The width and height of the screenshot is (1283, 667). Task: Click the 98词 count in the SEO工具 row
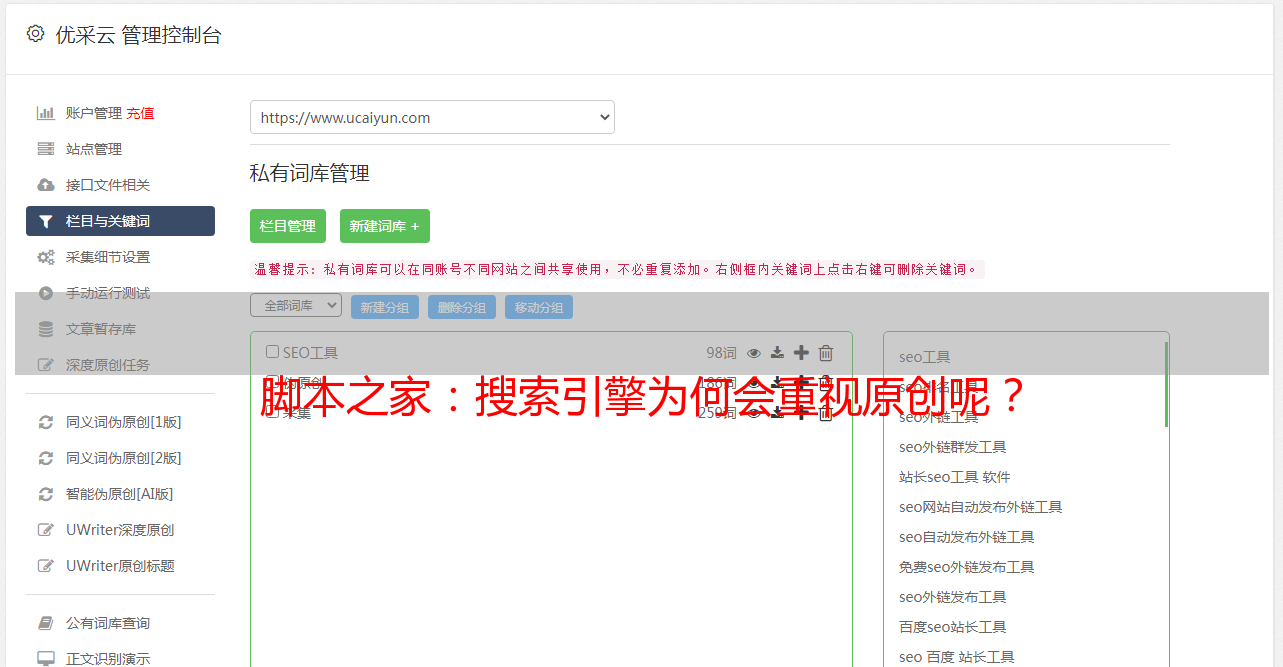[x=721, y=353]
